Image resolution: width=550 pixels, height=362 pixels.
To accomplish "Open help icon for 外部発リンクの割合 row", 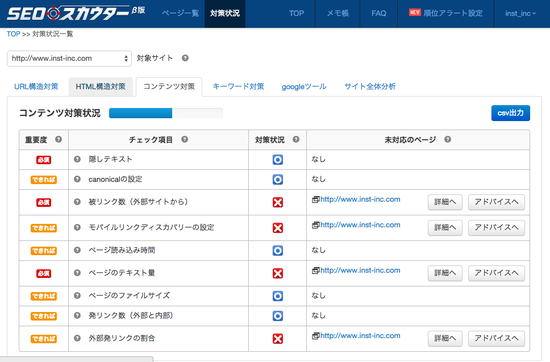I will point(77,338).
